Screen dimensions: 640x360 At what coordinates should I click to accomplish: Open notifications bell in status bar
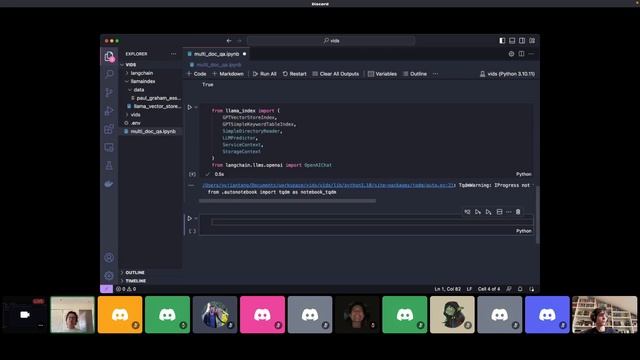520,289
